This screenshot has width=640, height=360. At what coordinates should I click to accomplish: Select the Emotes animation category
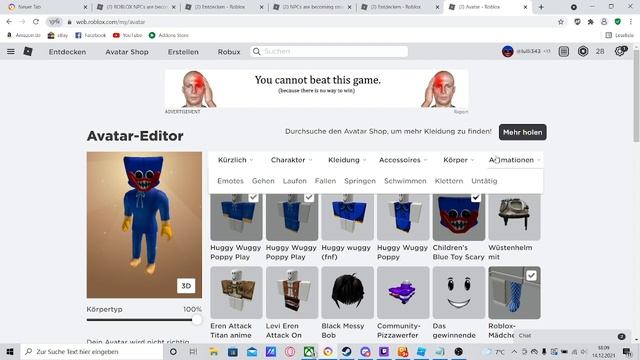click(230, 181)
